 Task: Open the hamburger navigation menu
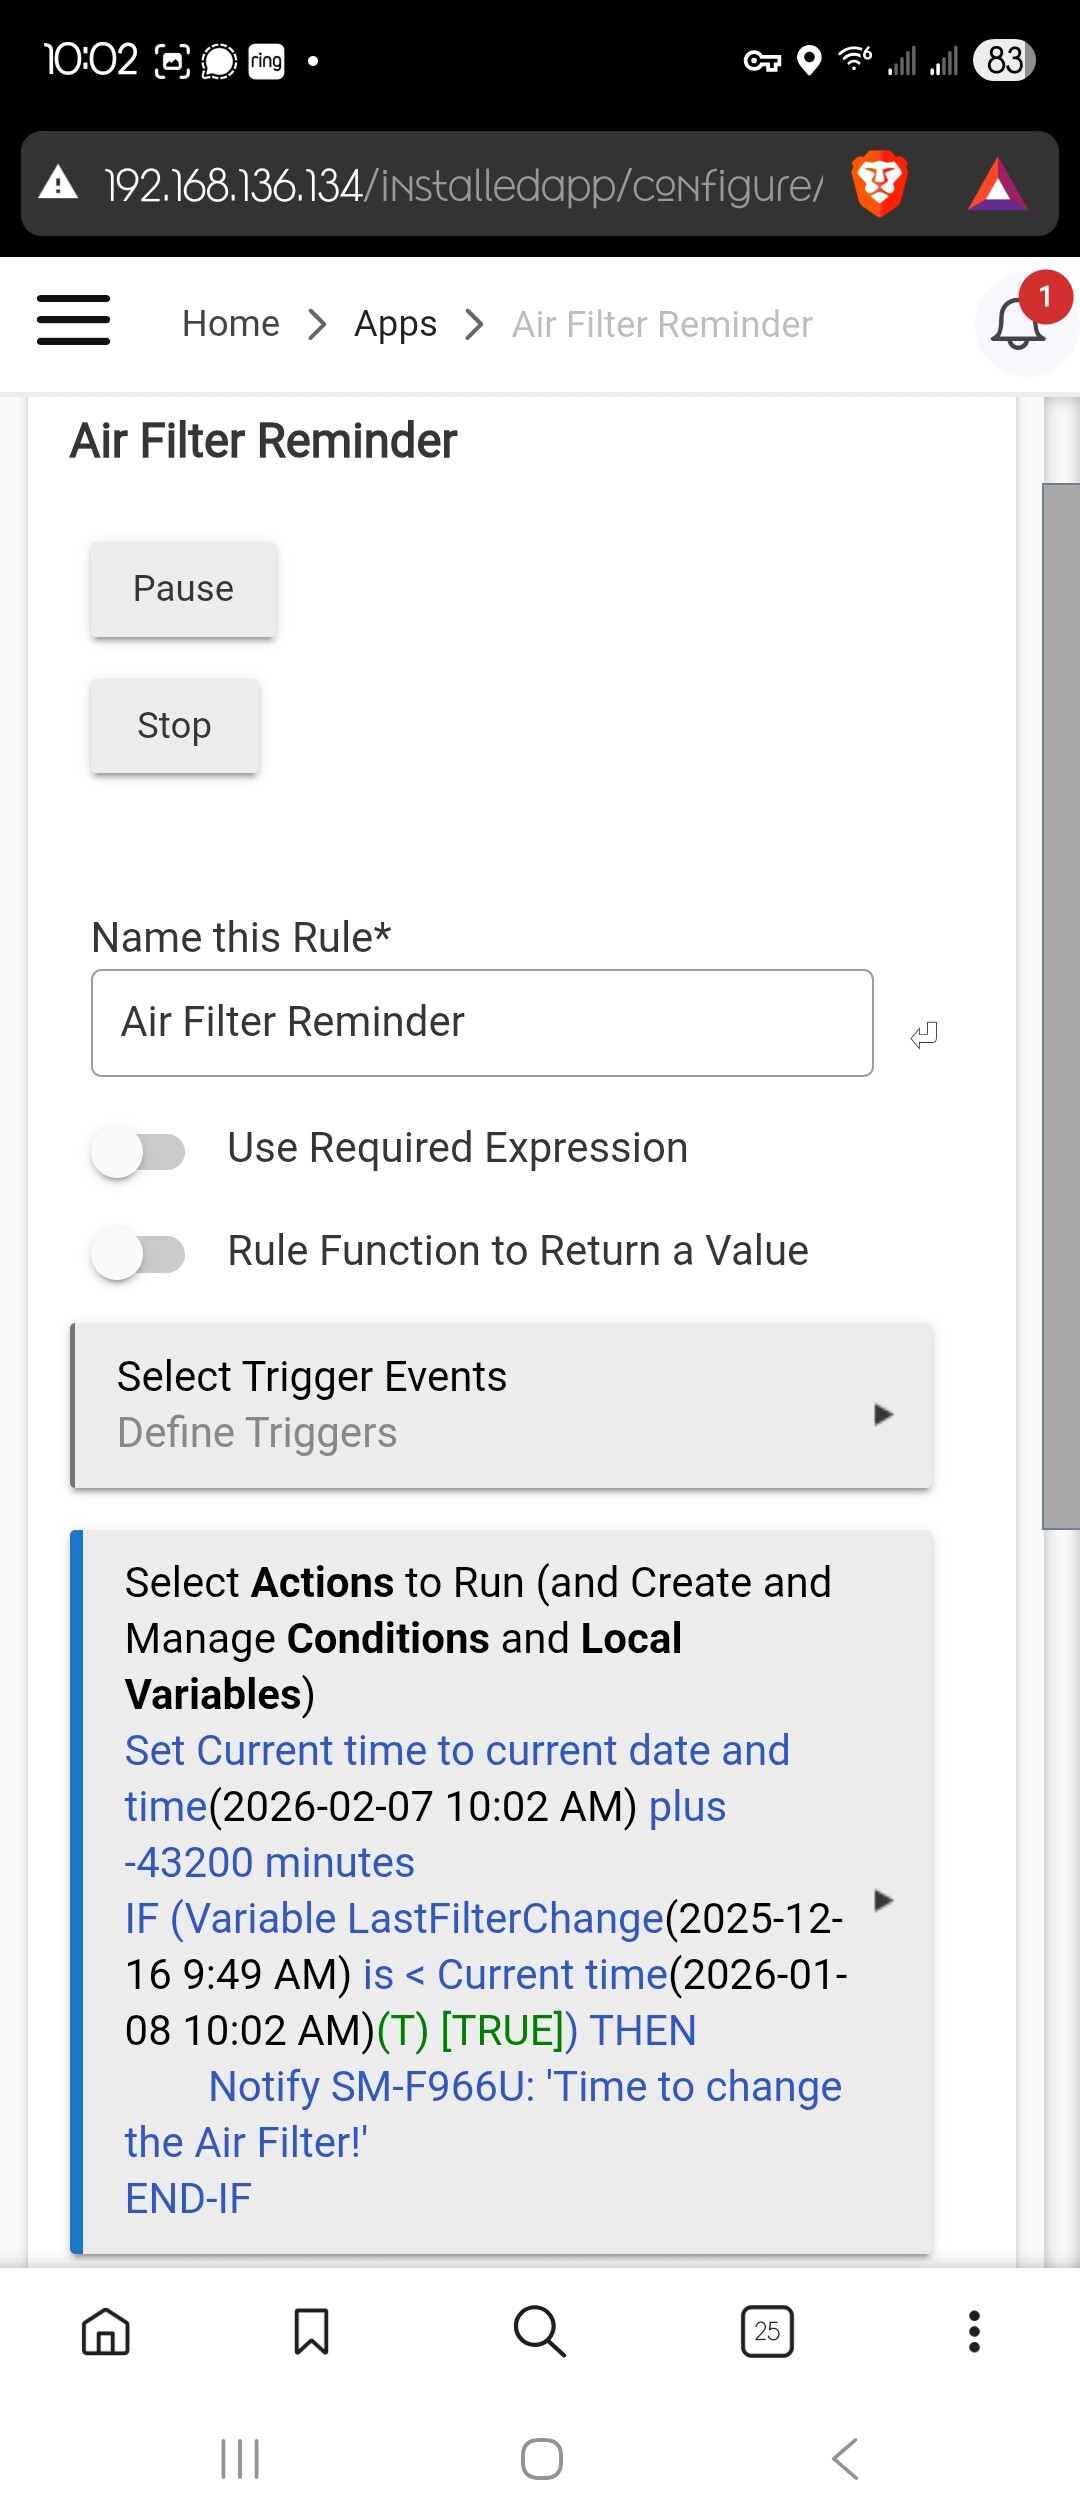(73, 321)
